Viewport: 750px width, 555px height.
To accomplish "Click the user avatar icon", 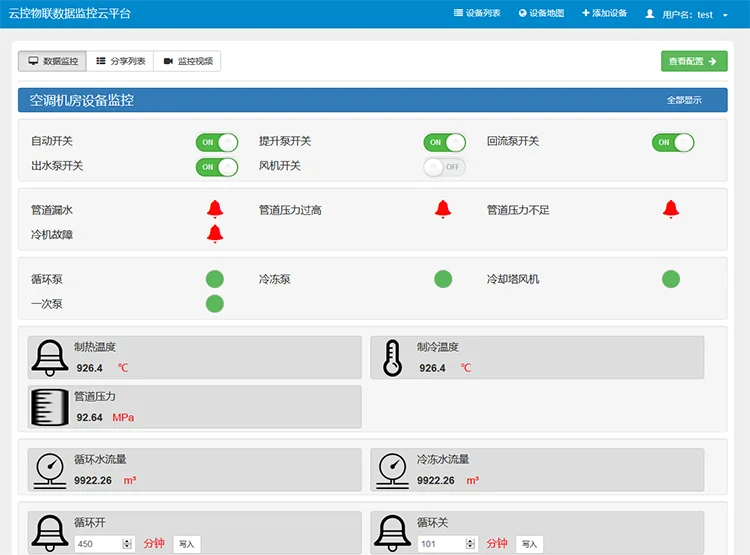I will (650, 14).
